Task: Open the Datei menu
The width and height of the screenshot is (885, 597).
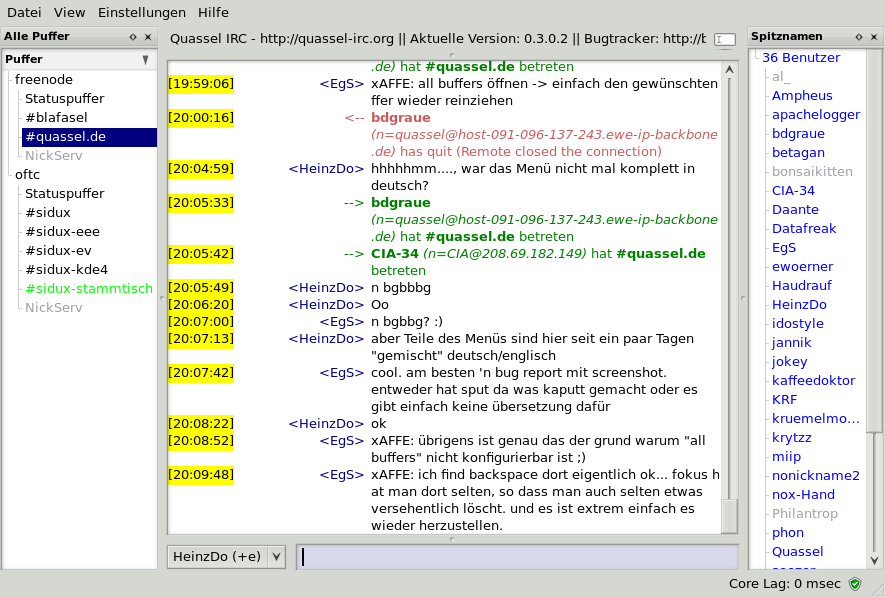Action: (24, 12)
